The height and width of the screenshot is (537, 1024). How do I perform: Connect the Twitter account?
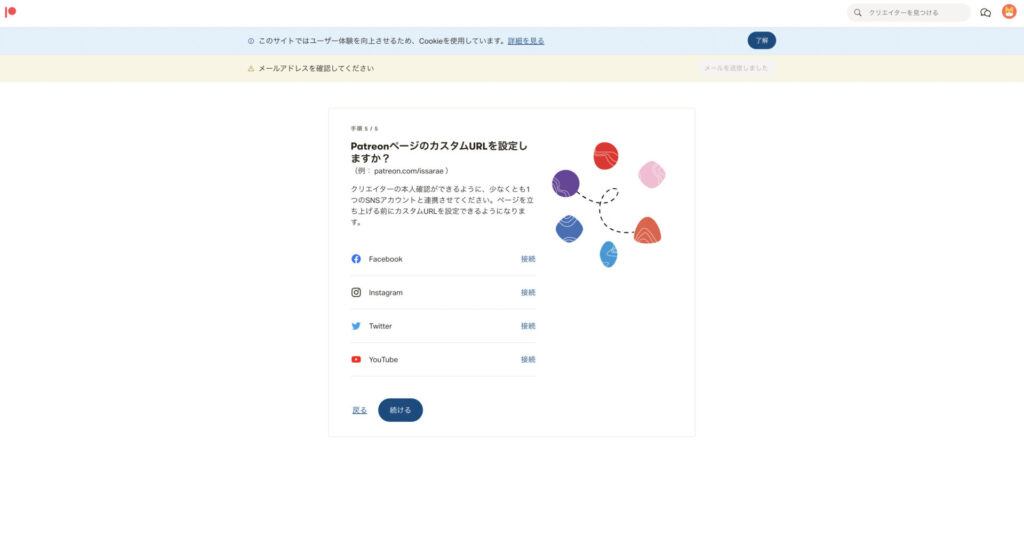coord(528,326)
